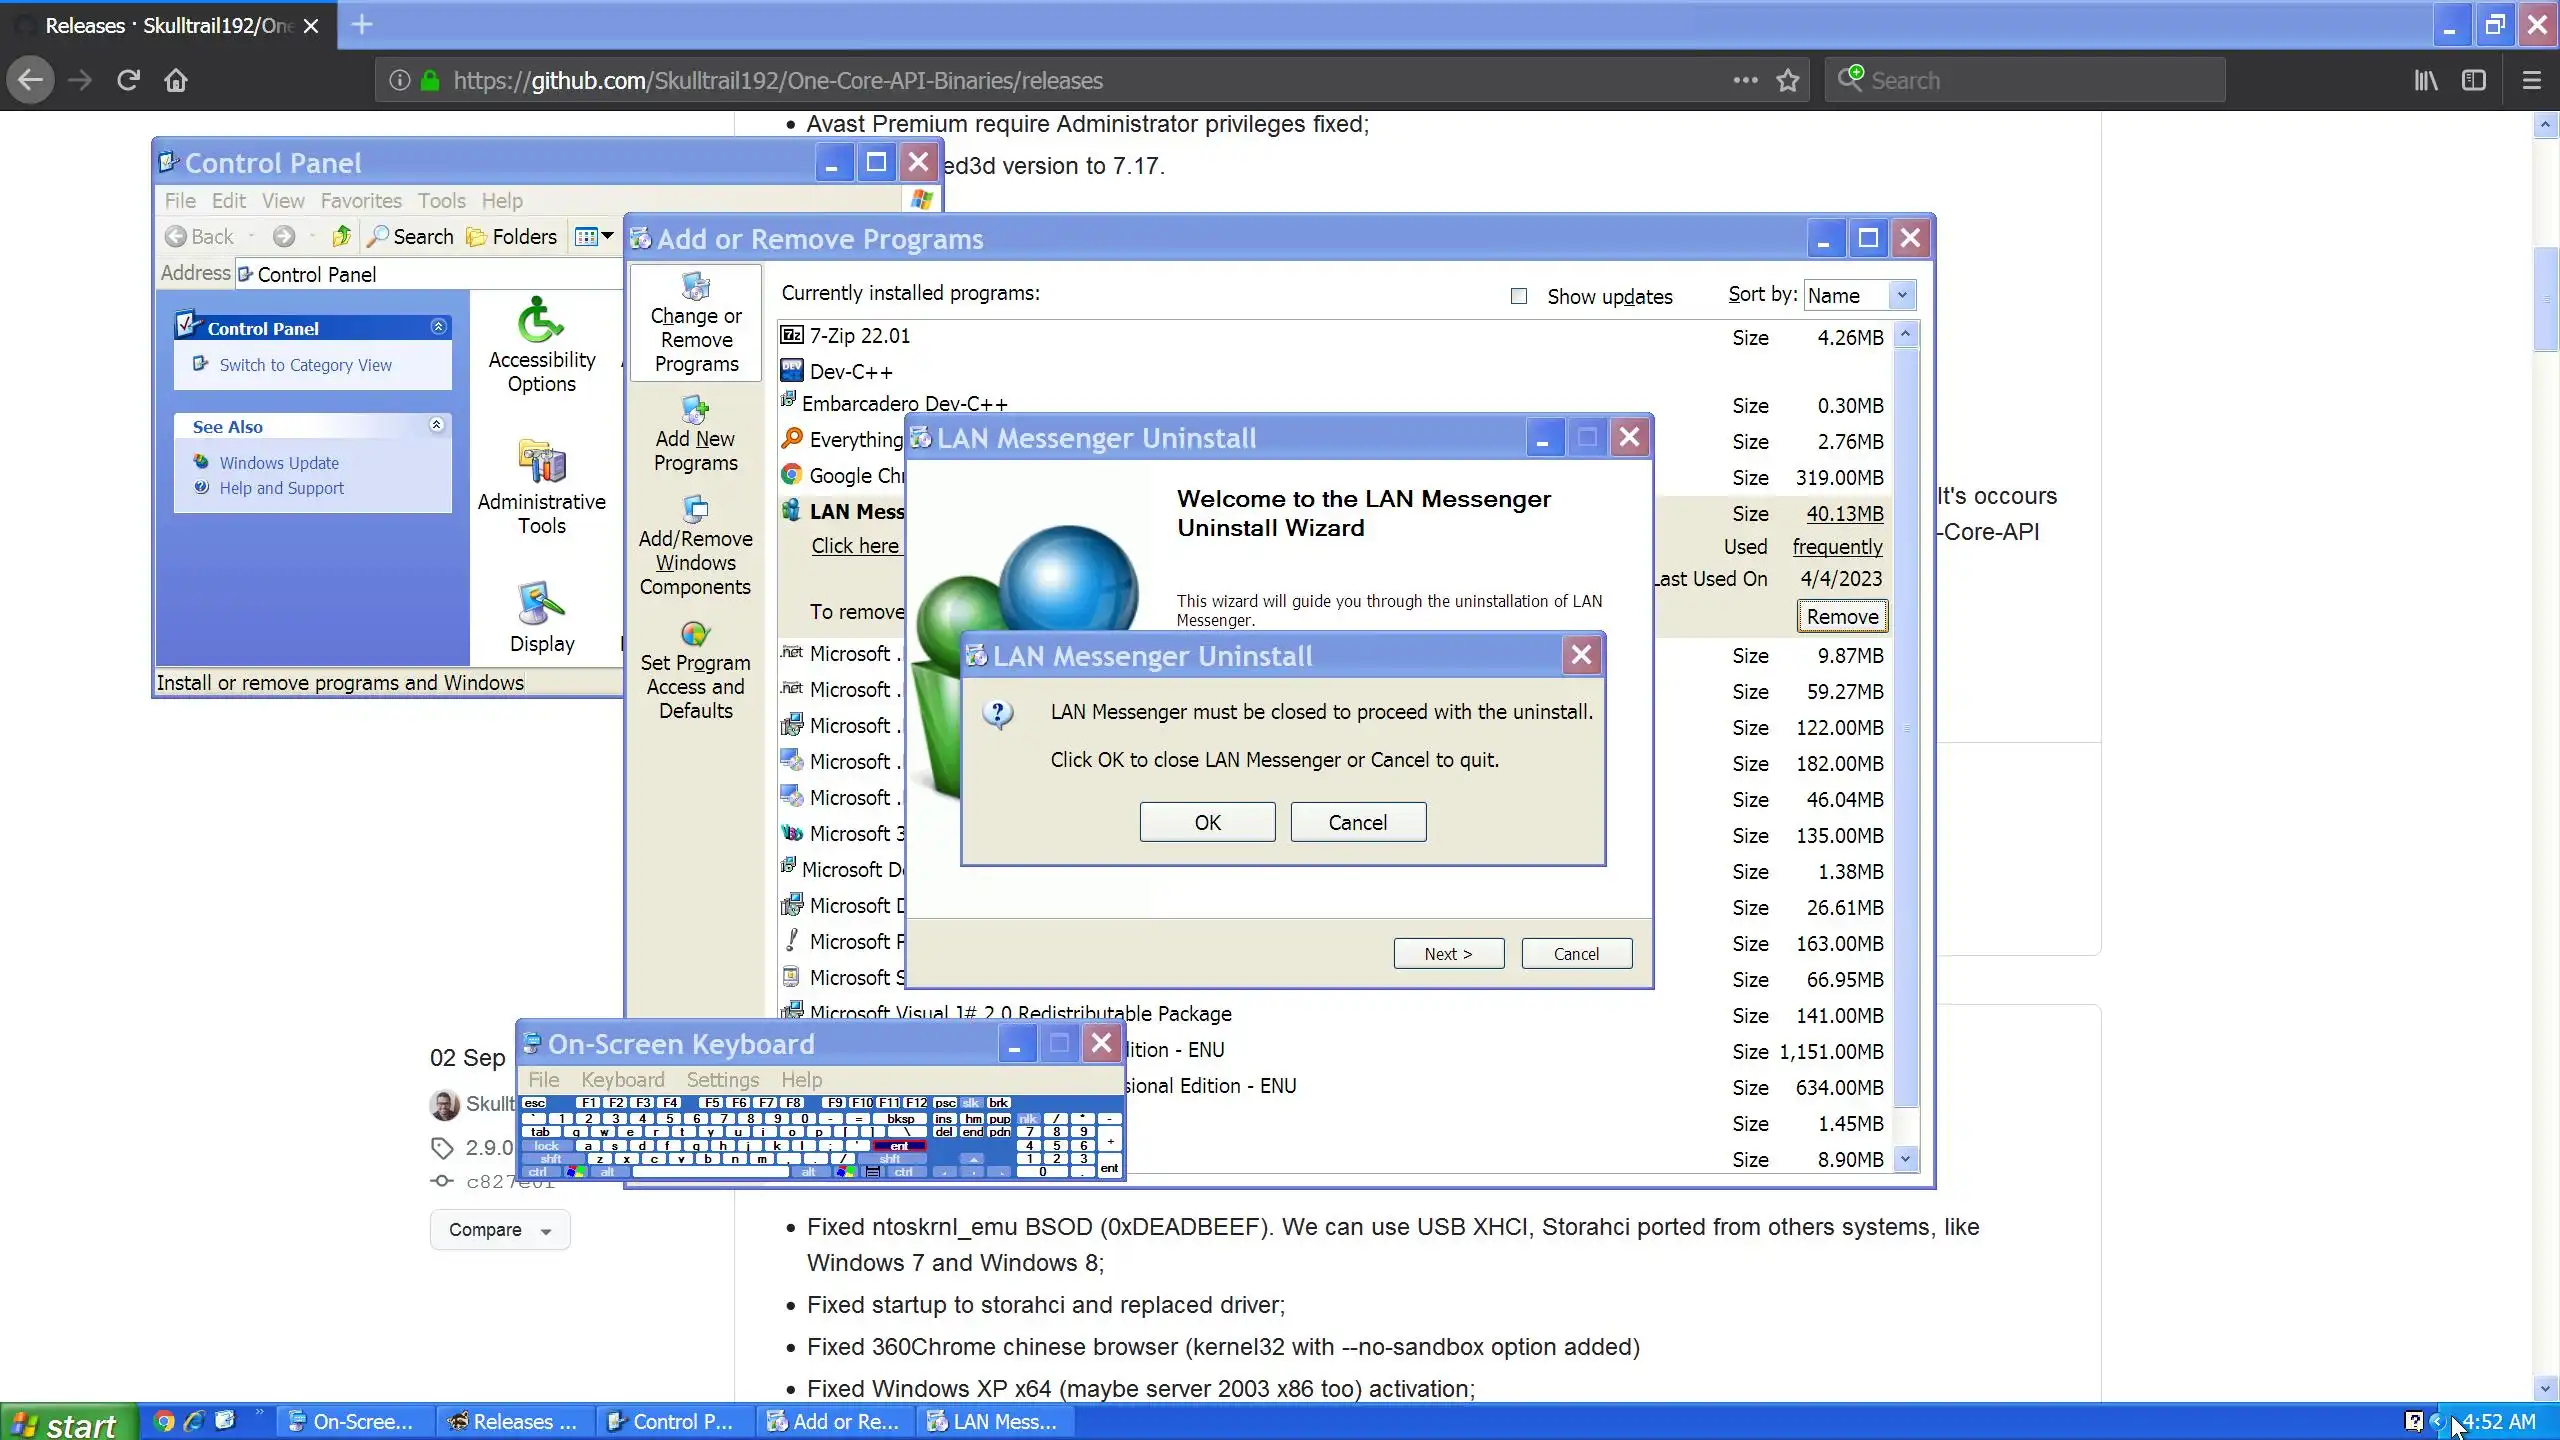Click the Windows Start button

(66, 1424)
